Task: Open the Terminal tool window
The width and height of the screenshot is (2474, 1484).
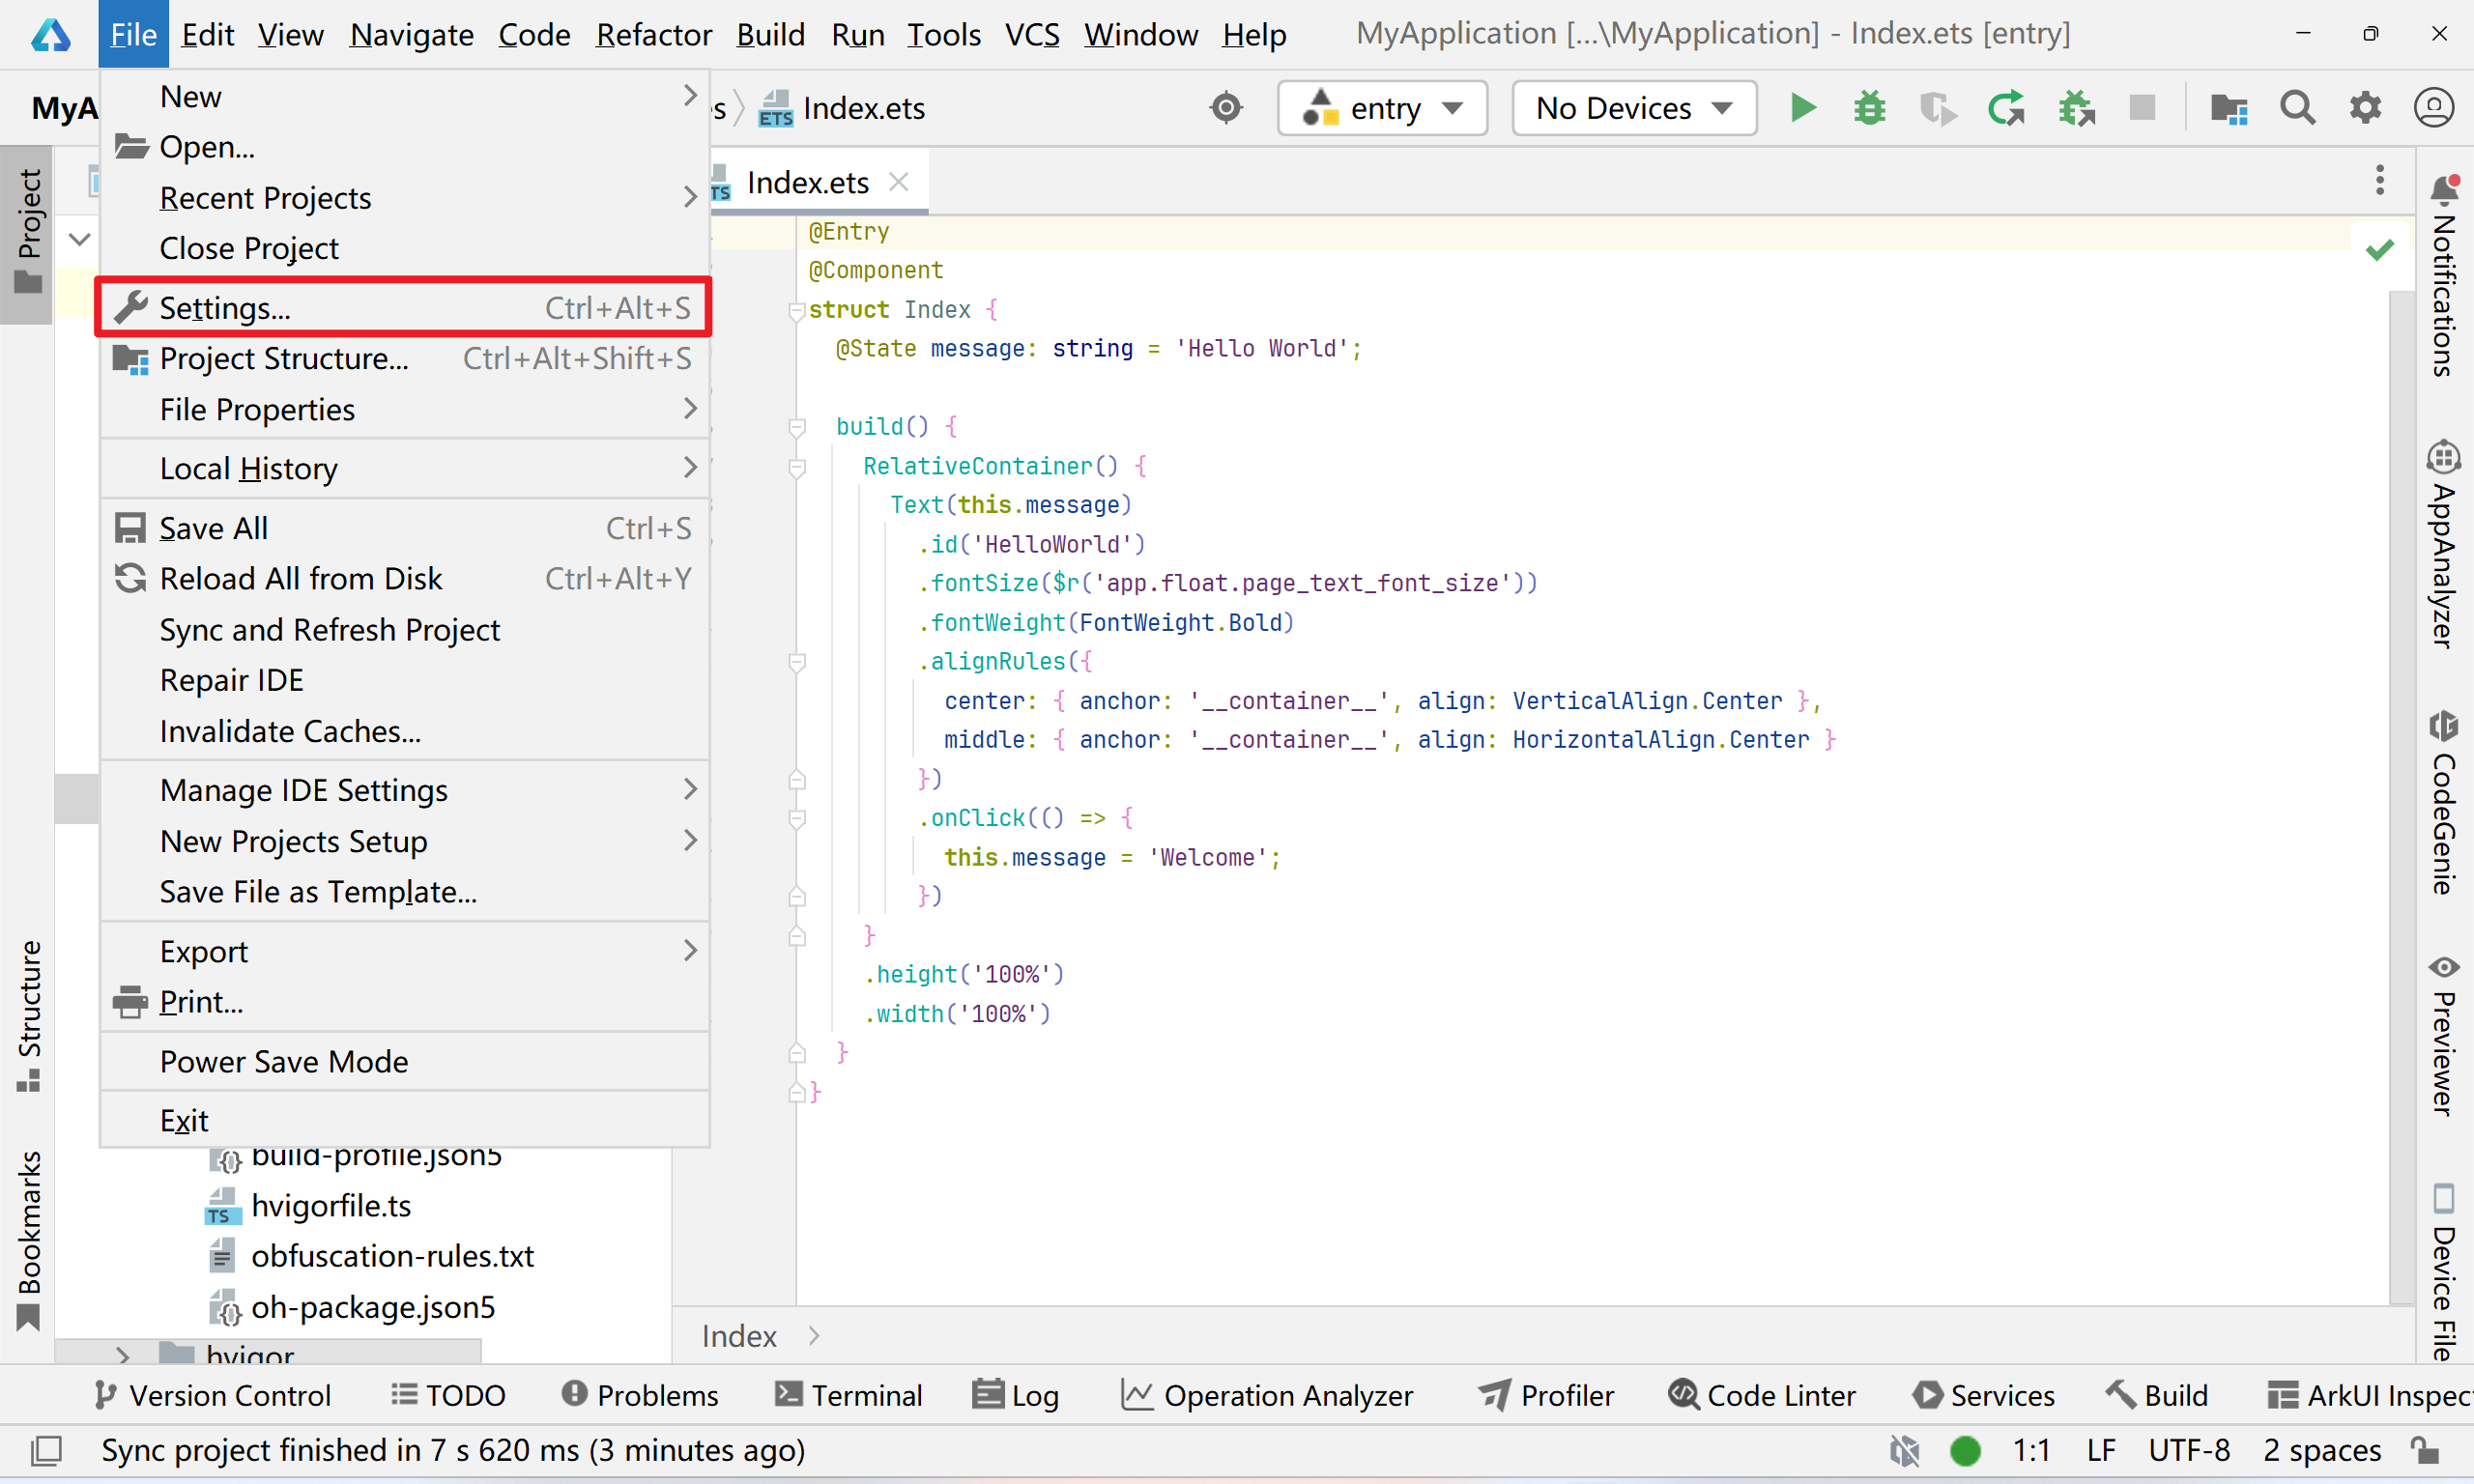Action: [x=848, y=1395]
